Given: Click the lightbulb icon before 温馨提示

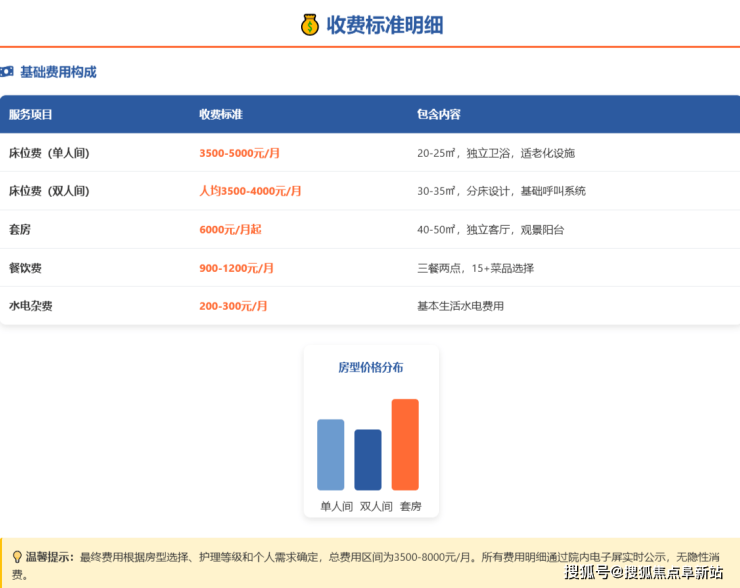Looking at the screenshot, I should coord(16,557).
